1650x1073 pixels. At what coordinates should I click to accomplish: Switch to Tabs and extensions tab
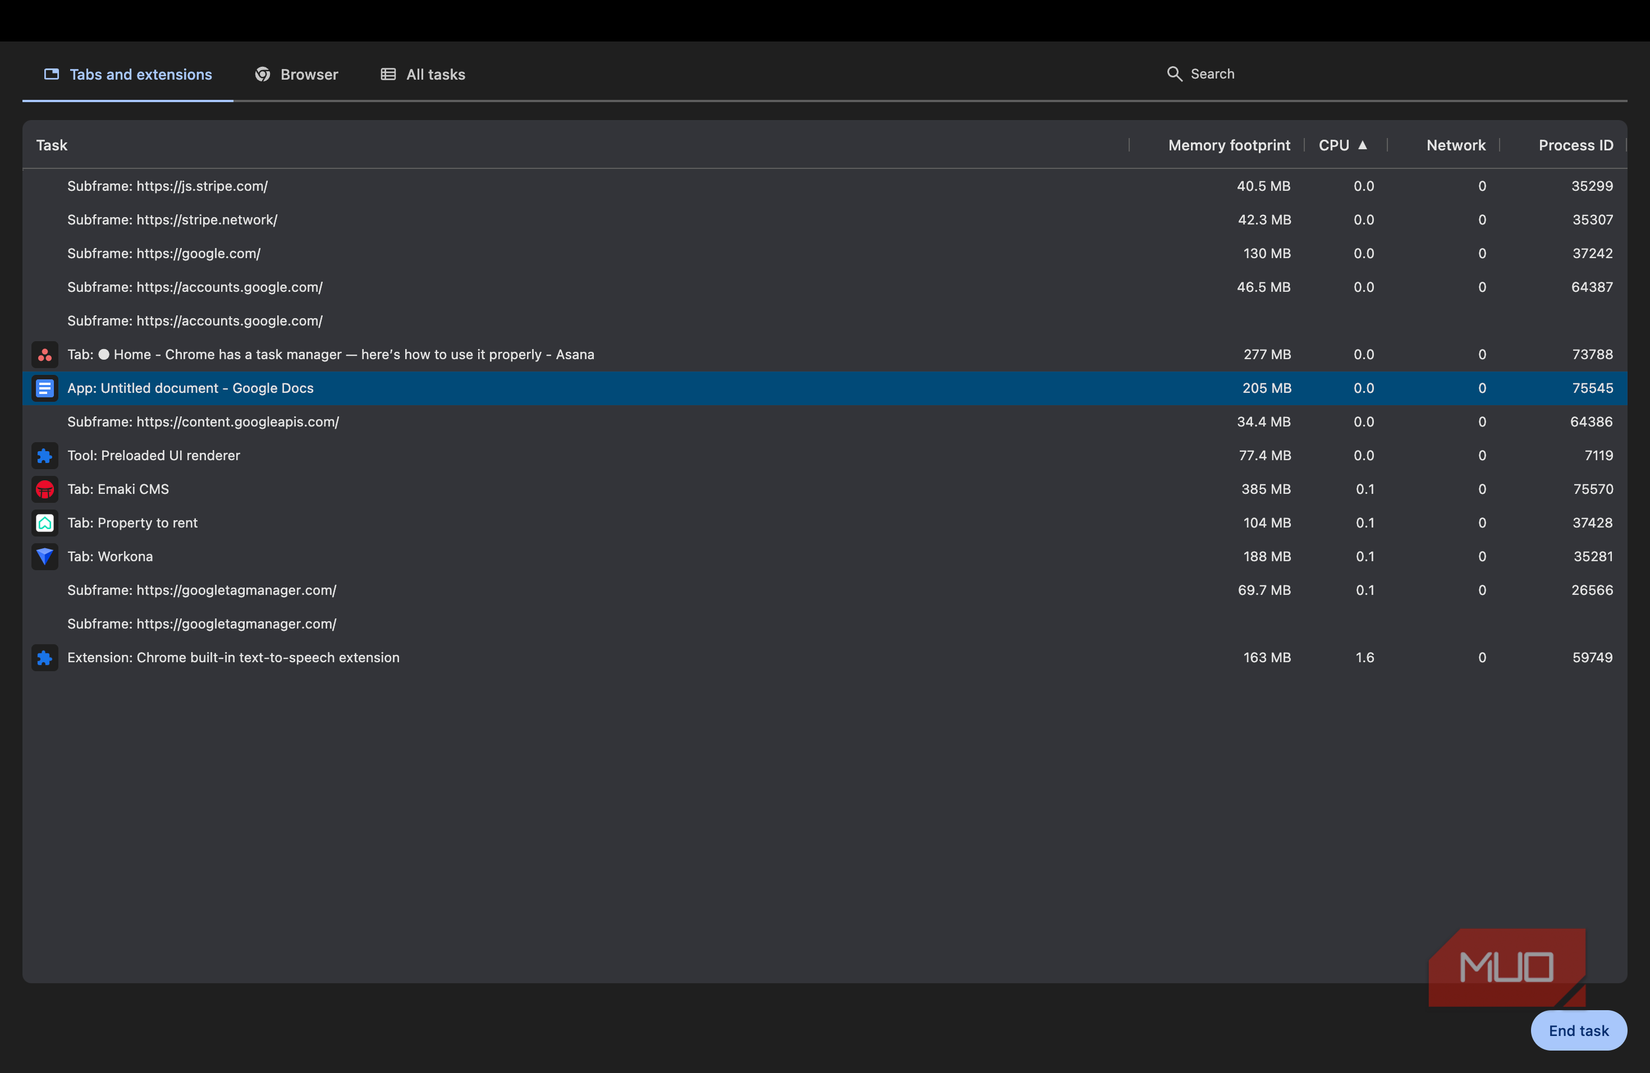coord(126,73)
